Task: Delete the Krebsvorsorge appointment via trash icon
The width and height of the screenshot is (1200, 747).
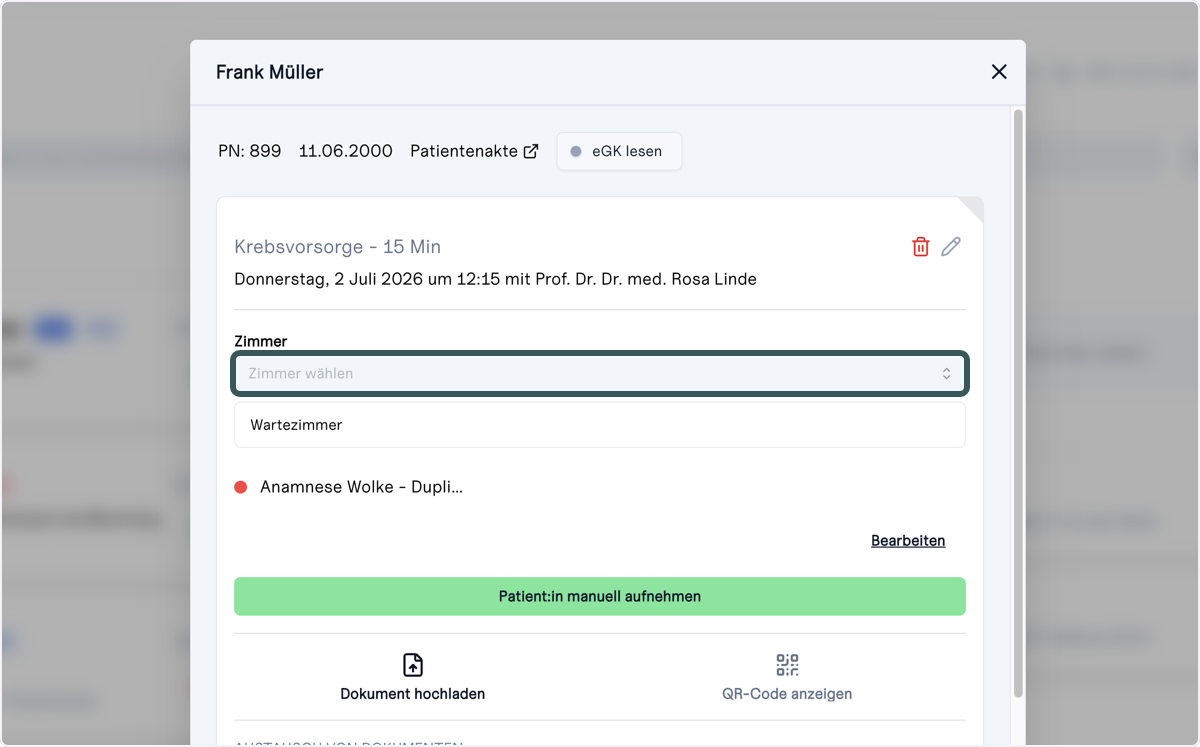Action: pos(921,247)
